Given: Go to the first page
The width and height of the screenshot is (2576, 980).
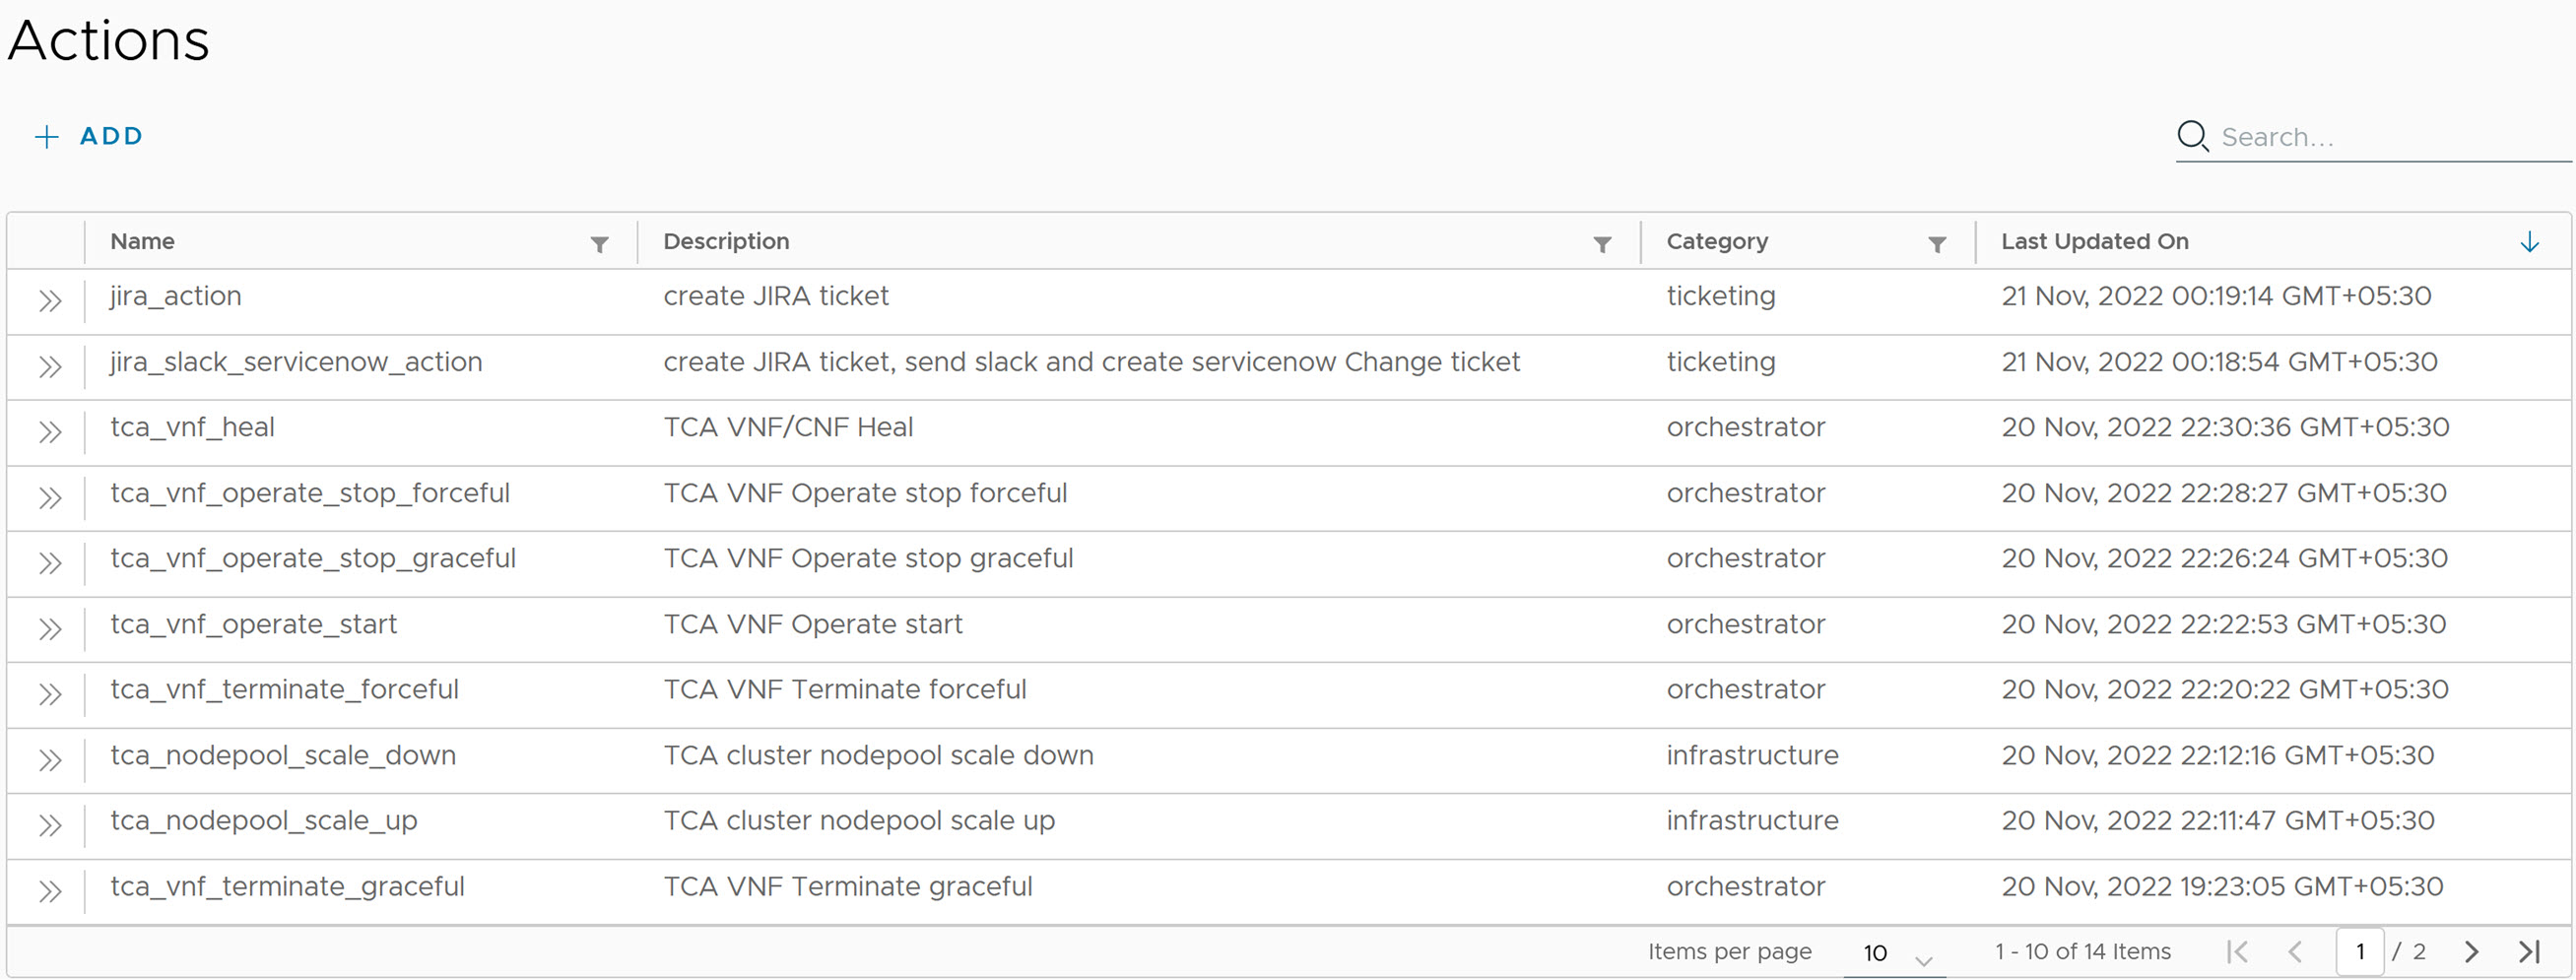Looking at the screenshot, I should [x=2238, y=952].
